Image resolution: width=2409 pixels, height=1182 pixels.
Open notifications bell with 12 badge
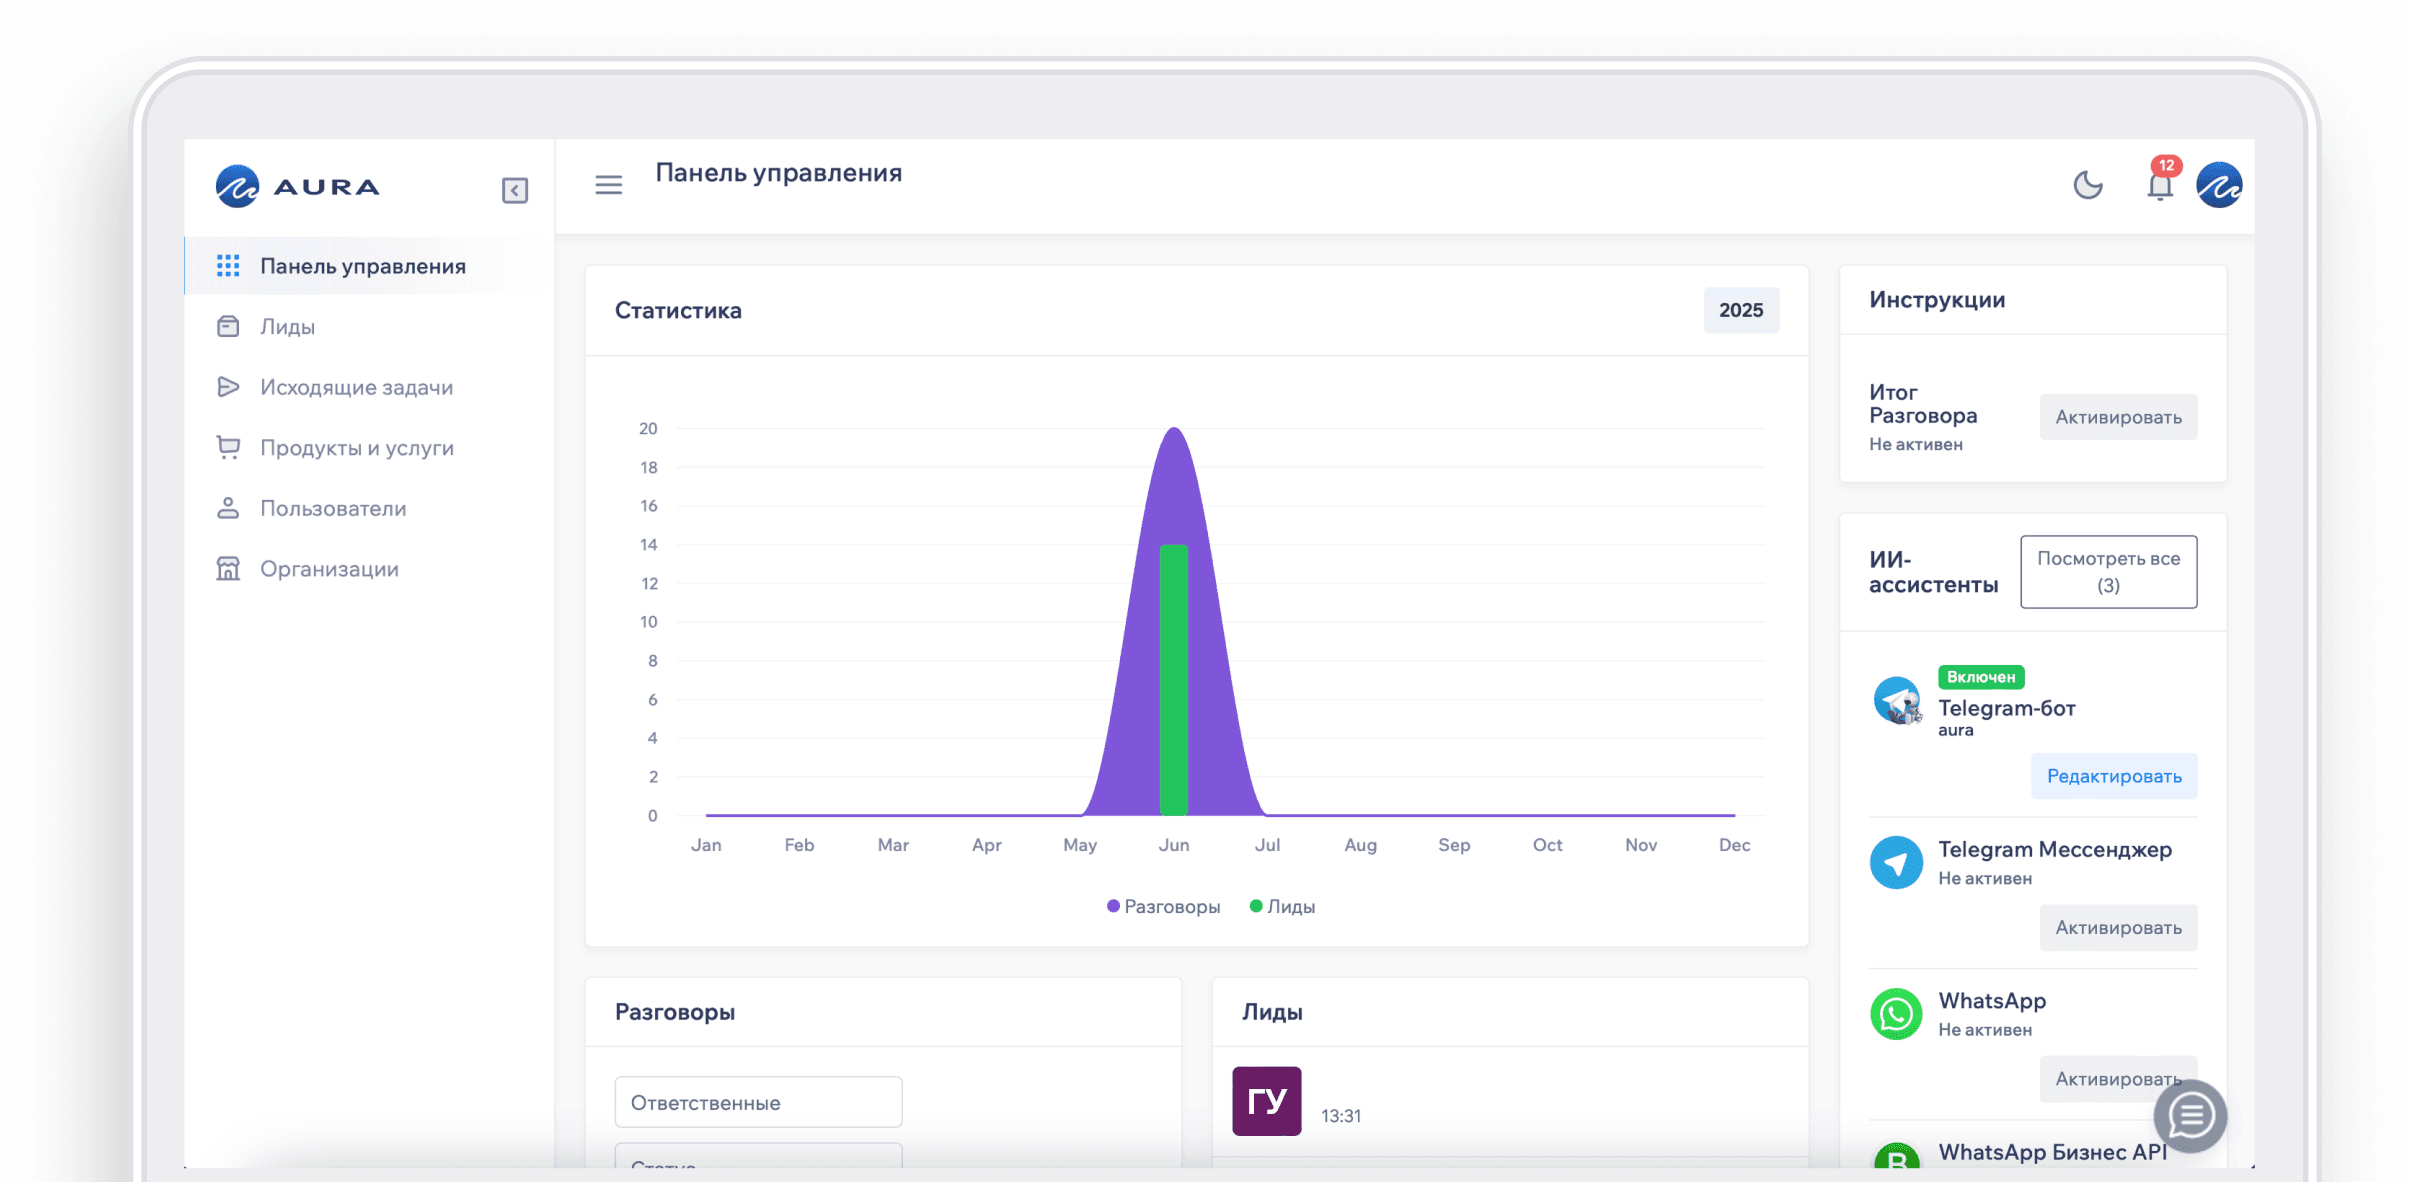coord(2160,185)
